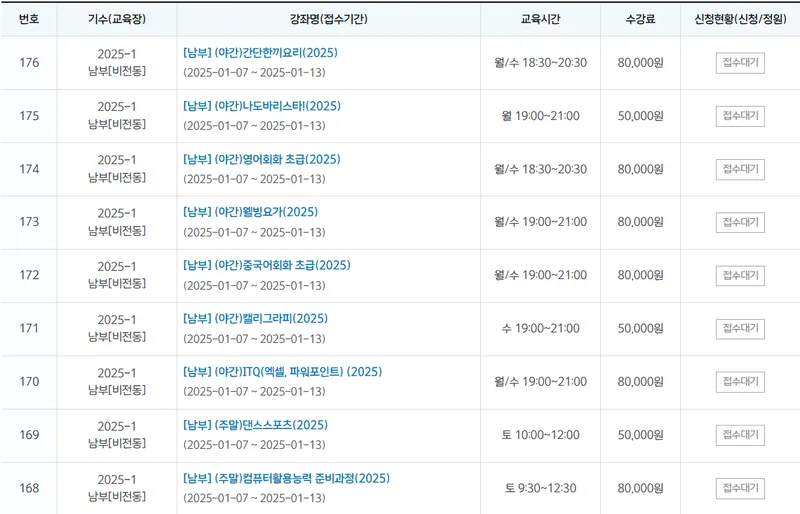Image resolution: width=800 pixels, height=514 pixels.
Task: Click 접수대기 button for course 170
Action: coord(740,382)
